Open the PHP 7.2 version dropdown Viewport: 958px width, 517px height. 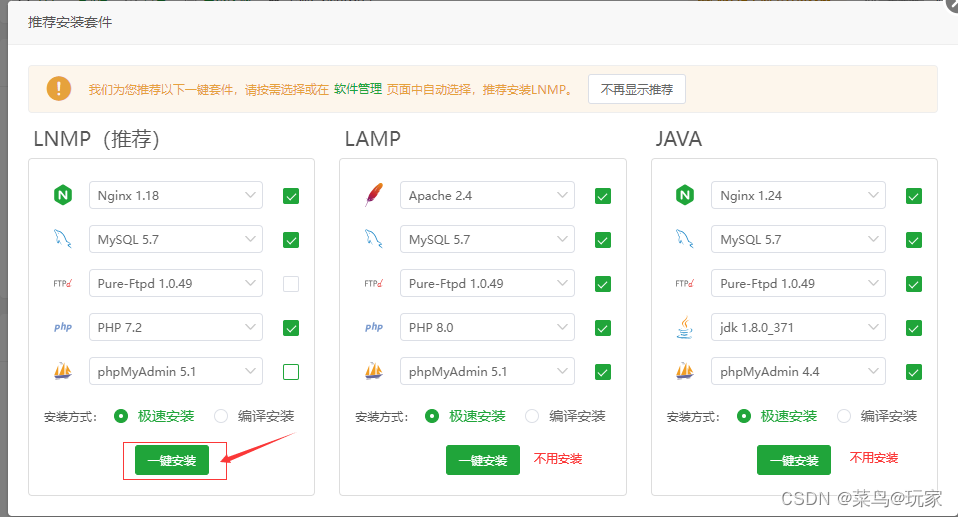point(176,328)
